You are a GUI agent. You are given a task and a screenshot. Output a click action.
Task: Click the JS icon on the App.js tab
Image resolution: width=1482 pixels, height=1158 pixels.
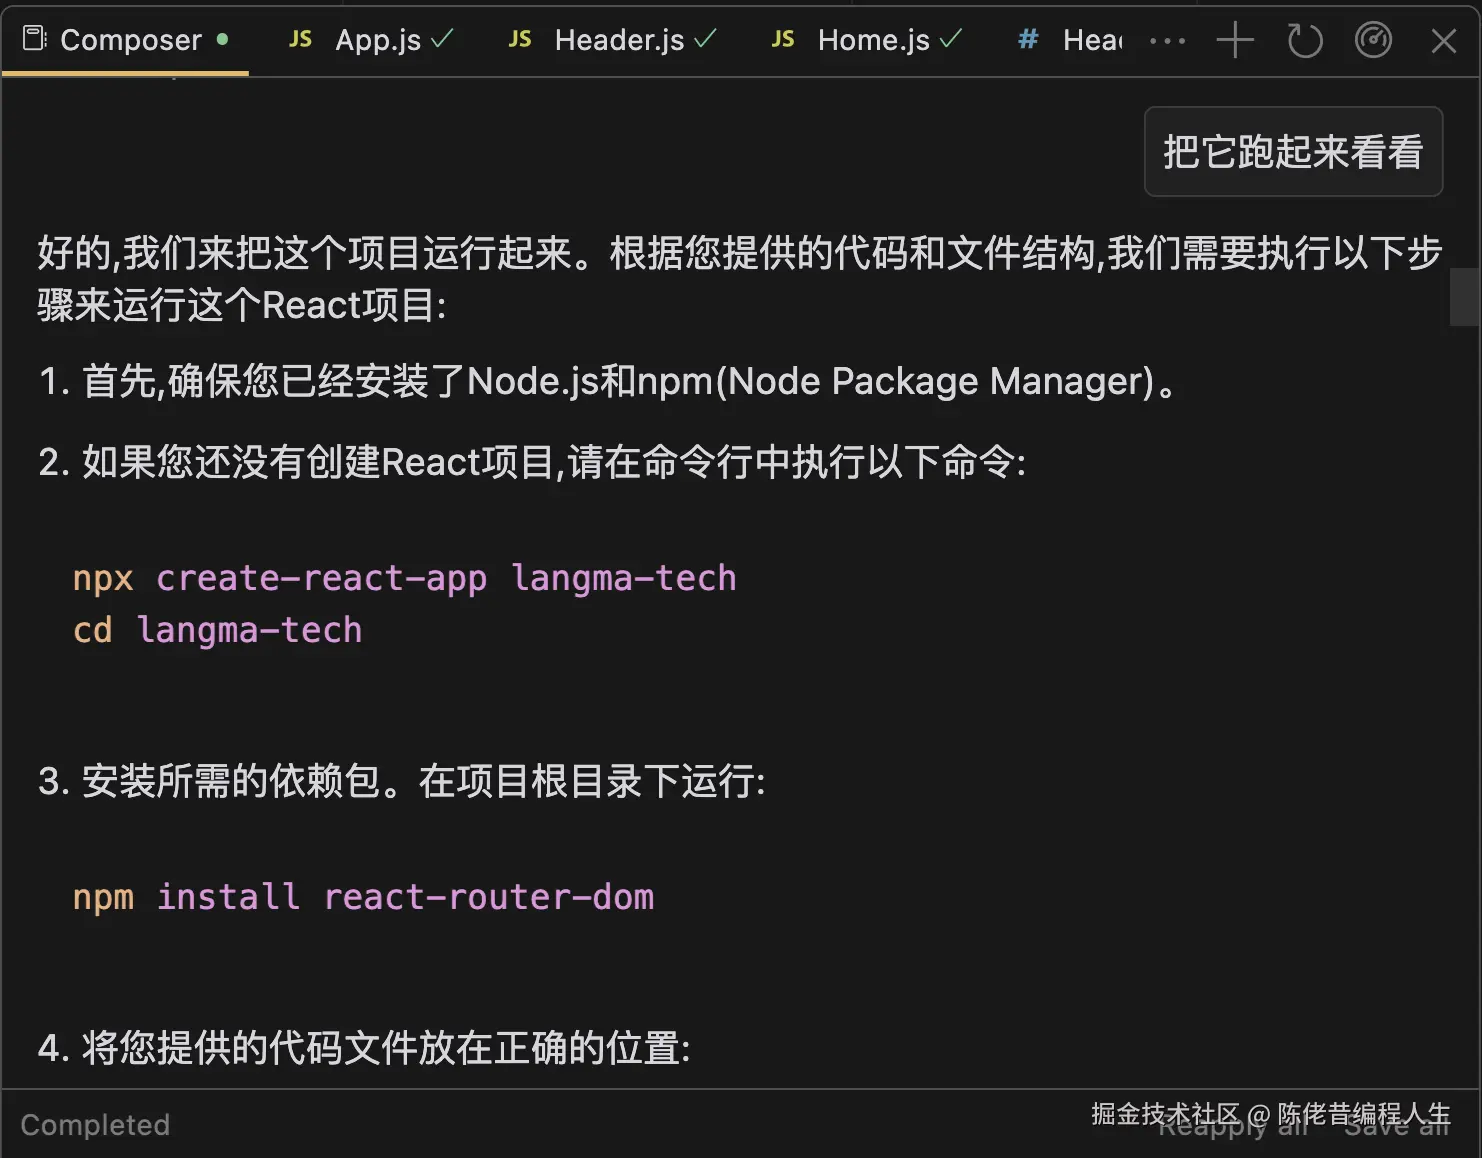click(299, 38)
